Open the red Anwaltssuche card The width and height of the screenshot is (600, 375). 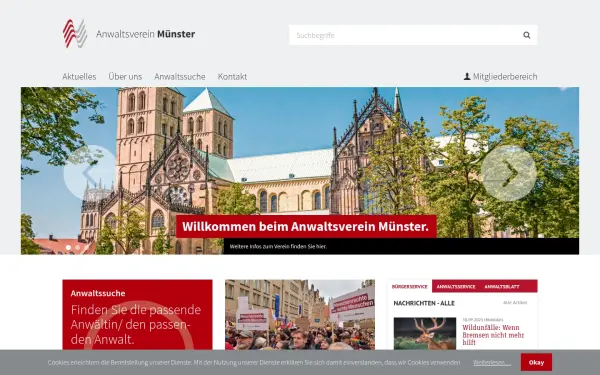(x=137, y=315)
